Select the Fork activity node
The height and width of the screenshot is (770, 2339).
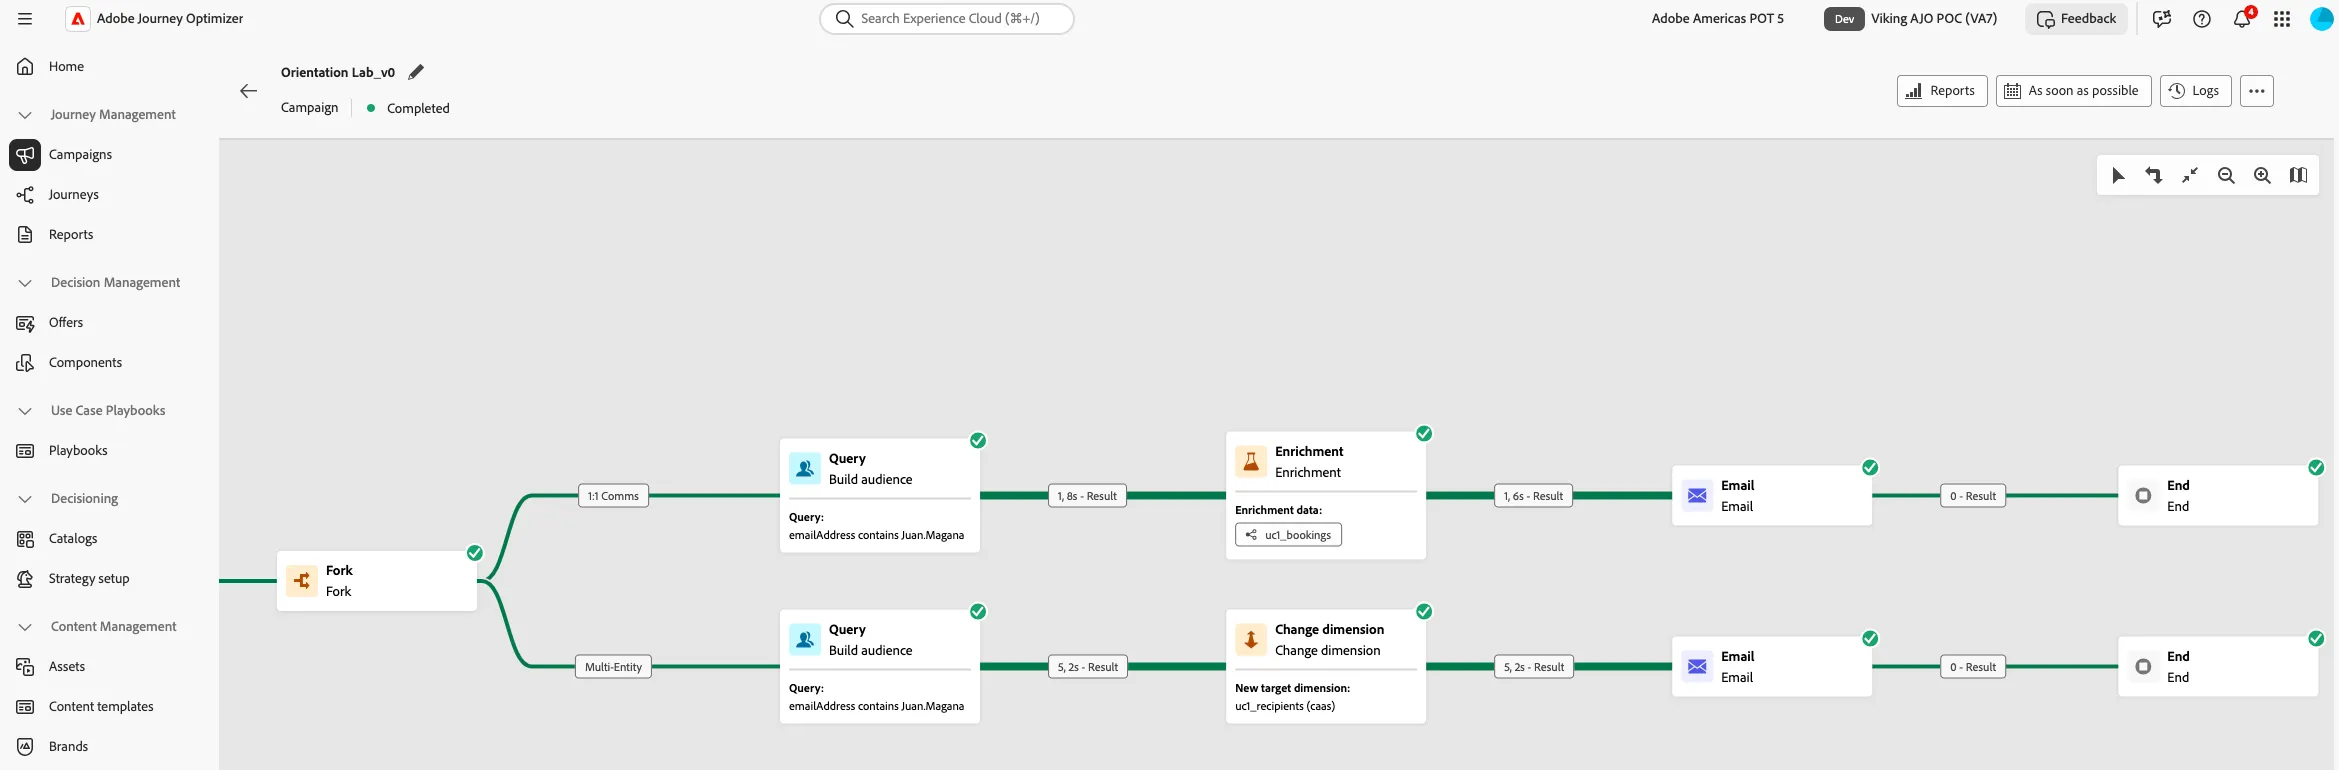[377, 581]
